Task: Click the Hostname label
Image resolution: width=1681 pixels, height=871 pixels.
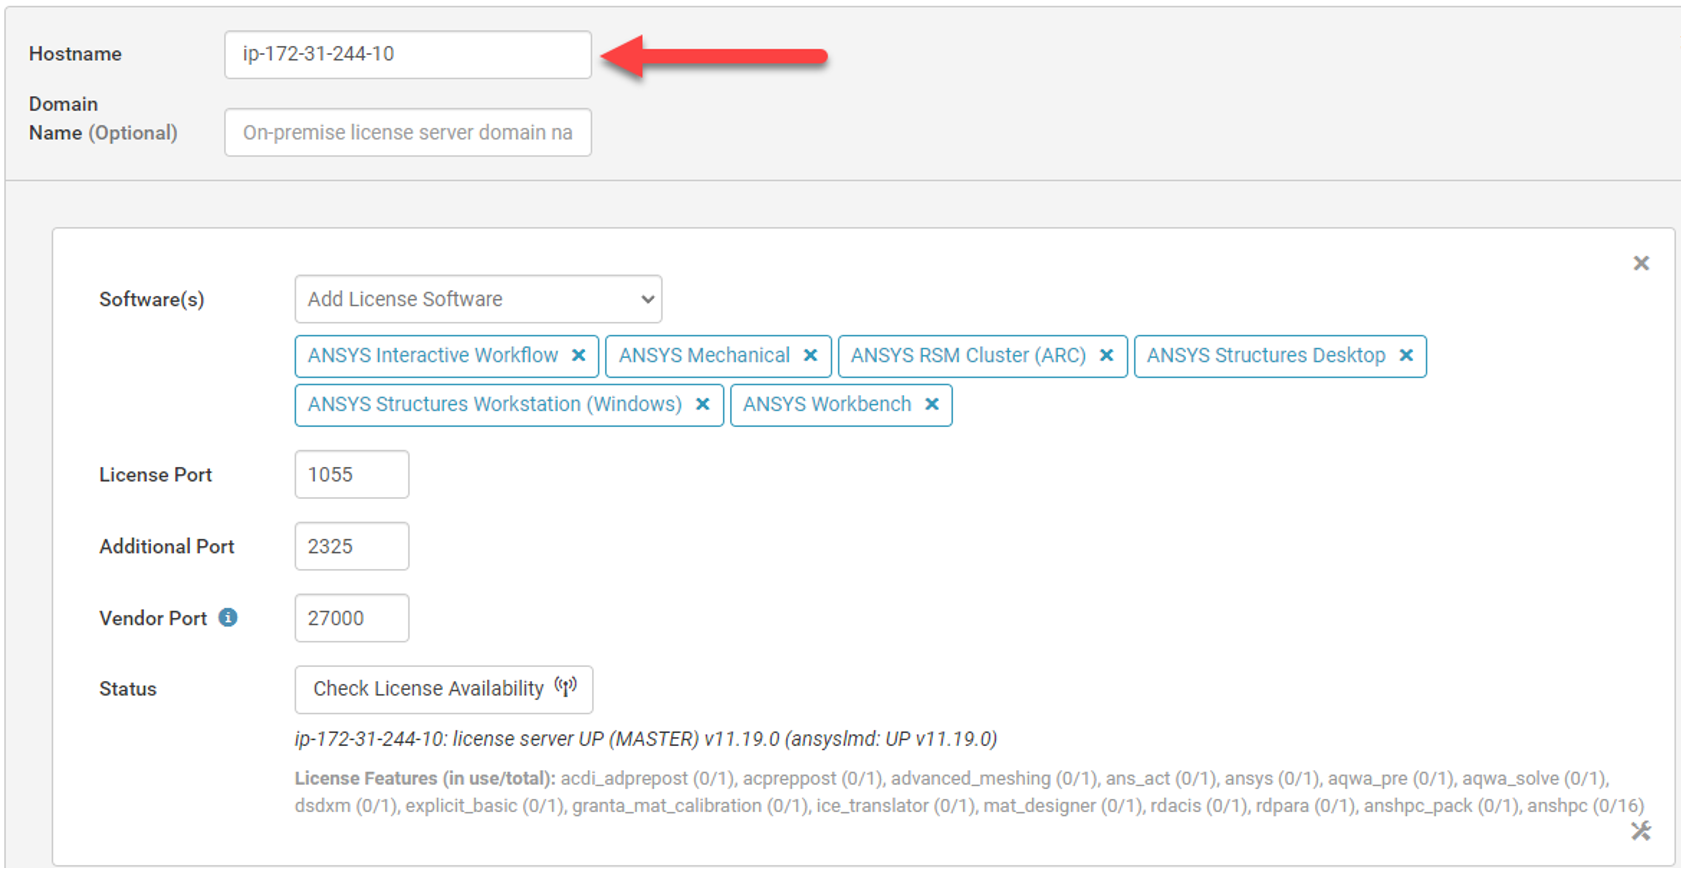Action: [x=75, y=54]
